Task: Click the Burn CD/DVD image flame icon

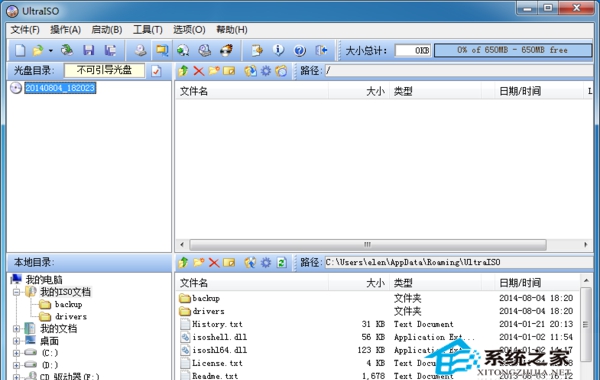Action: [227, 50]
